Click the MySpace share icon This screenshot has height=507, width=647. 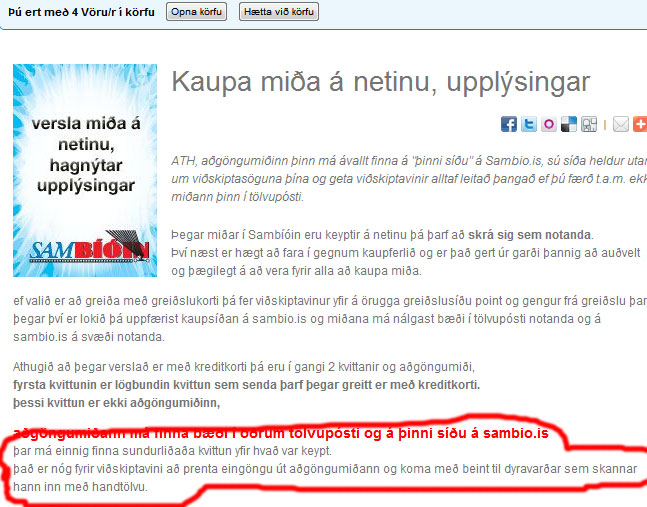[589, 124]
